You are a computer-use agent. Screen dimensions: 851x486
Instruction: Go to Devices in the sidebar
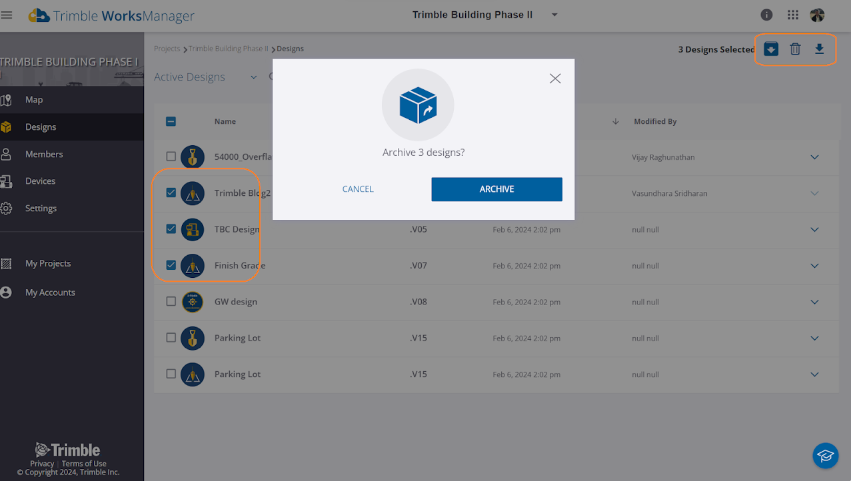[x=41, y=181]
